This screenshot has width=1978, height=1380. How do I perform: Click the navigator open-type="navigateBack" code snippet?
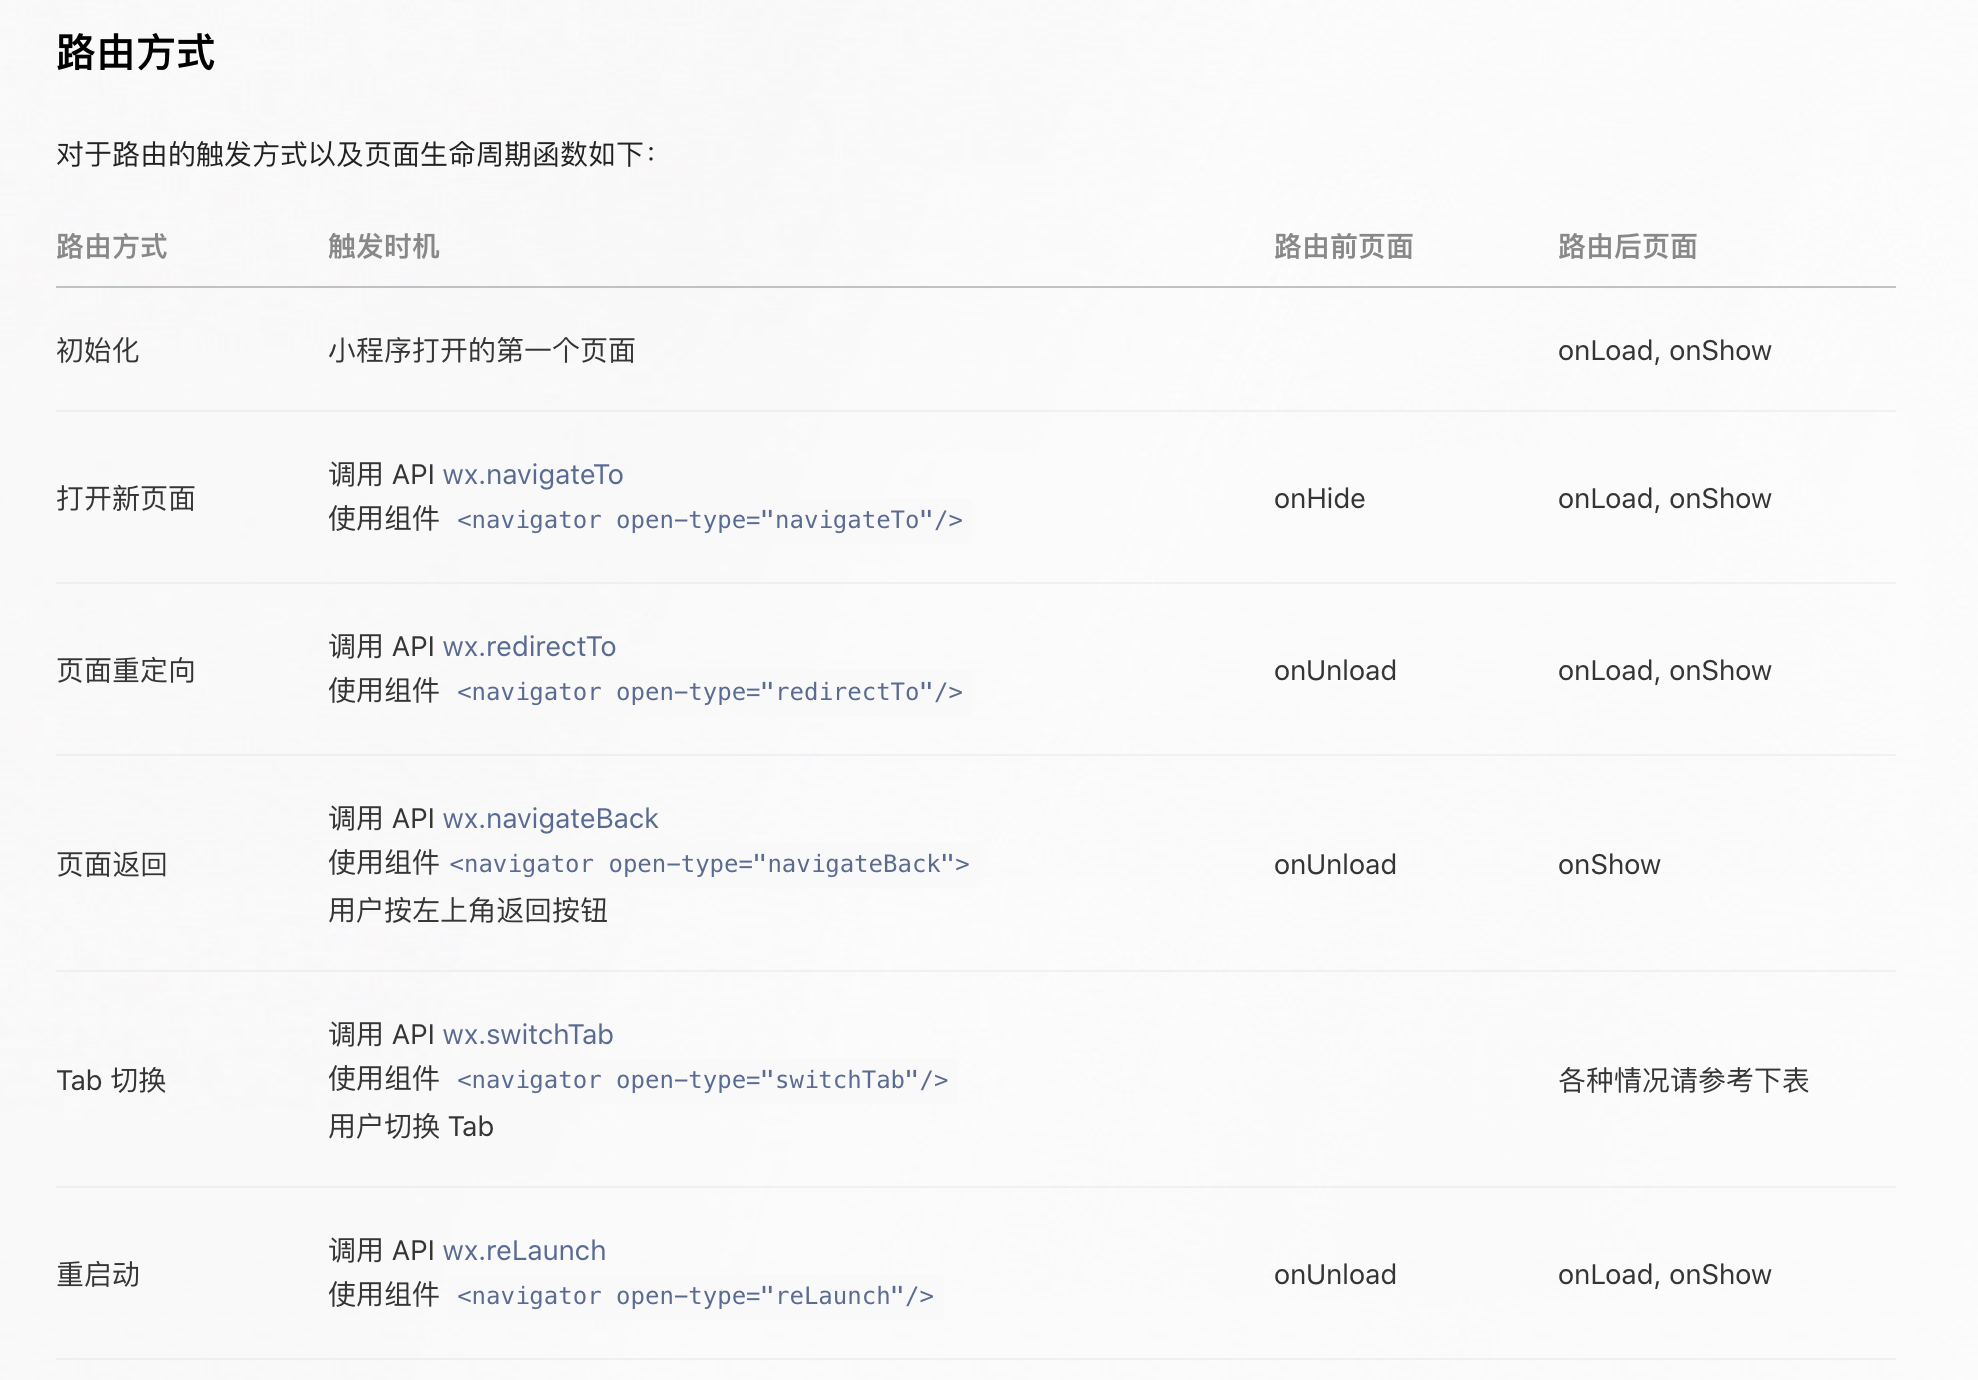[x=709, y=864]
